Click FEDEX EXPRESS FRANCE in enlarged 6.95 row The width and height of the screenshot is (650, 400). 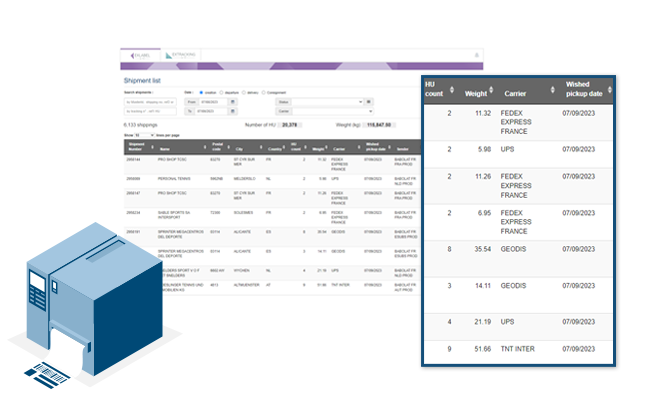pos(516,222)
